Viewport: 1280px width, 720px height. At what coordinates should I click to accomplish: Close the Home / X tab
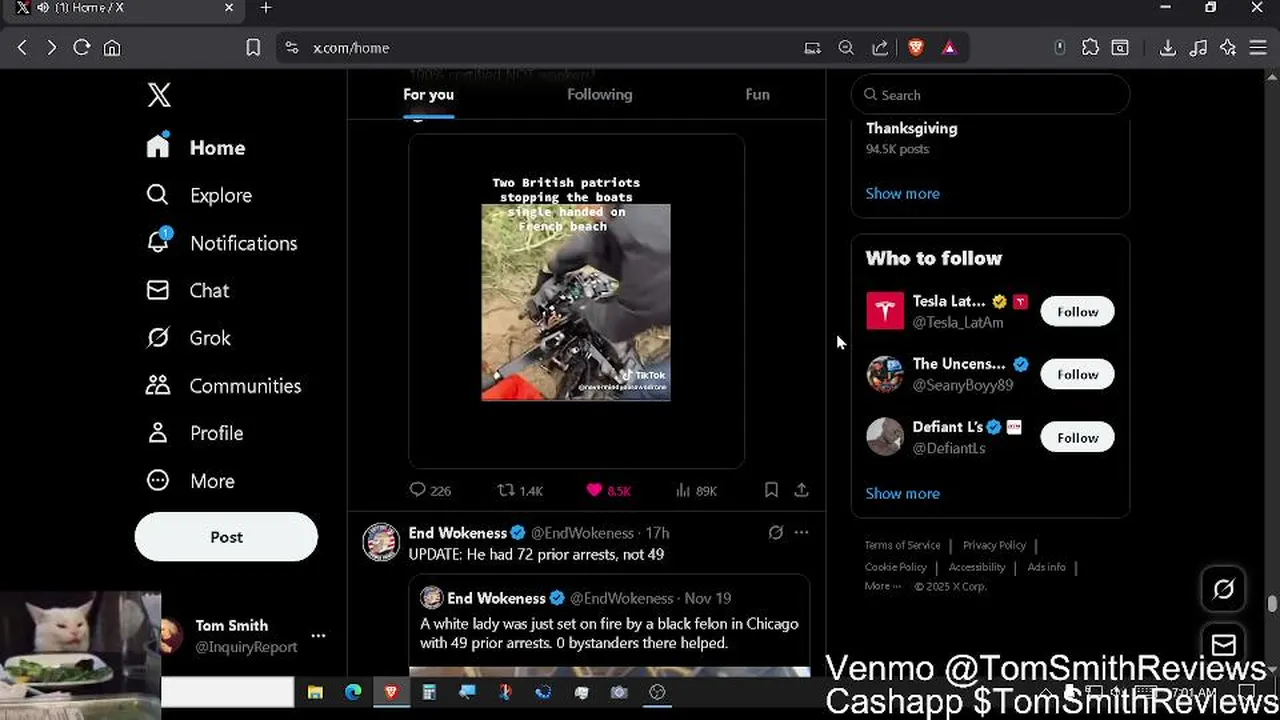click(x=229, y=8)
